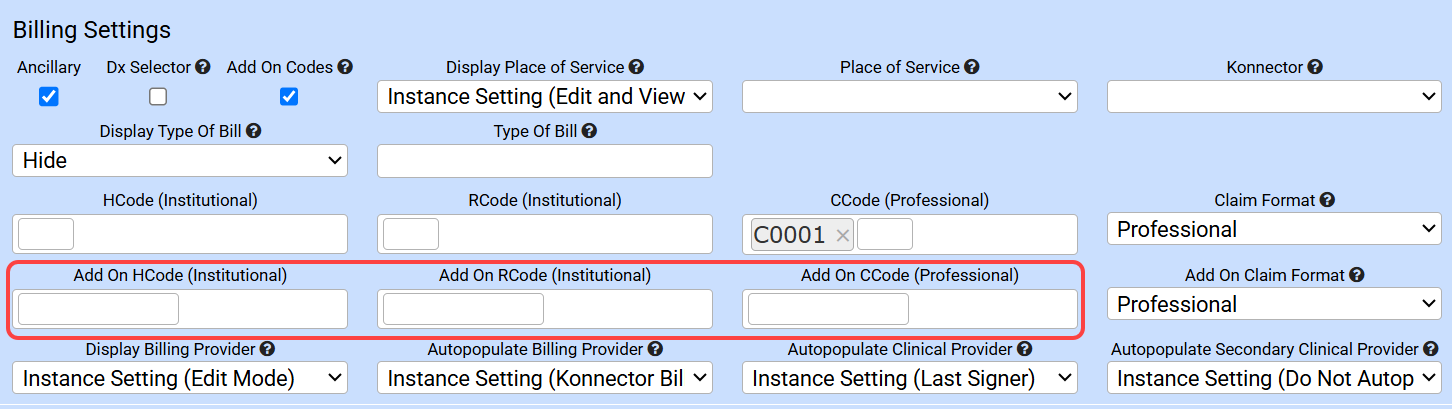Open Add On Claim Format dropdown
This screenshot has width=1452, height=409.
coord(1273,304)
